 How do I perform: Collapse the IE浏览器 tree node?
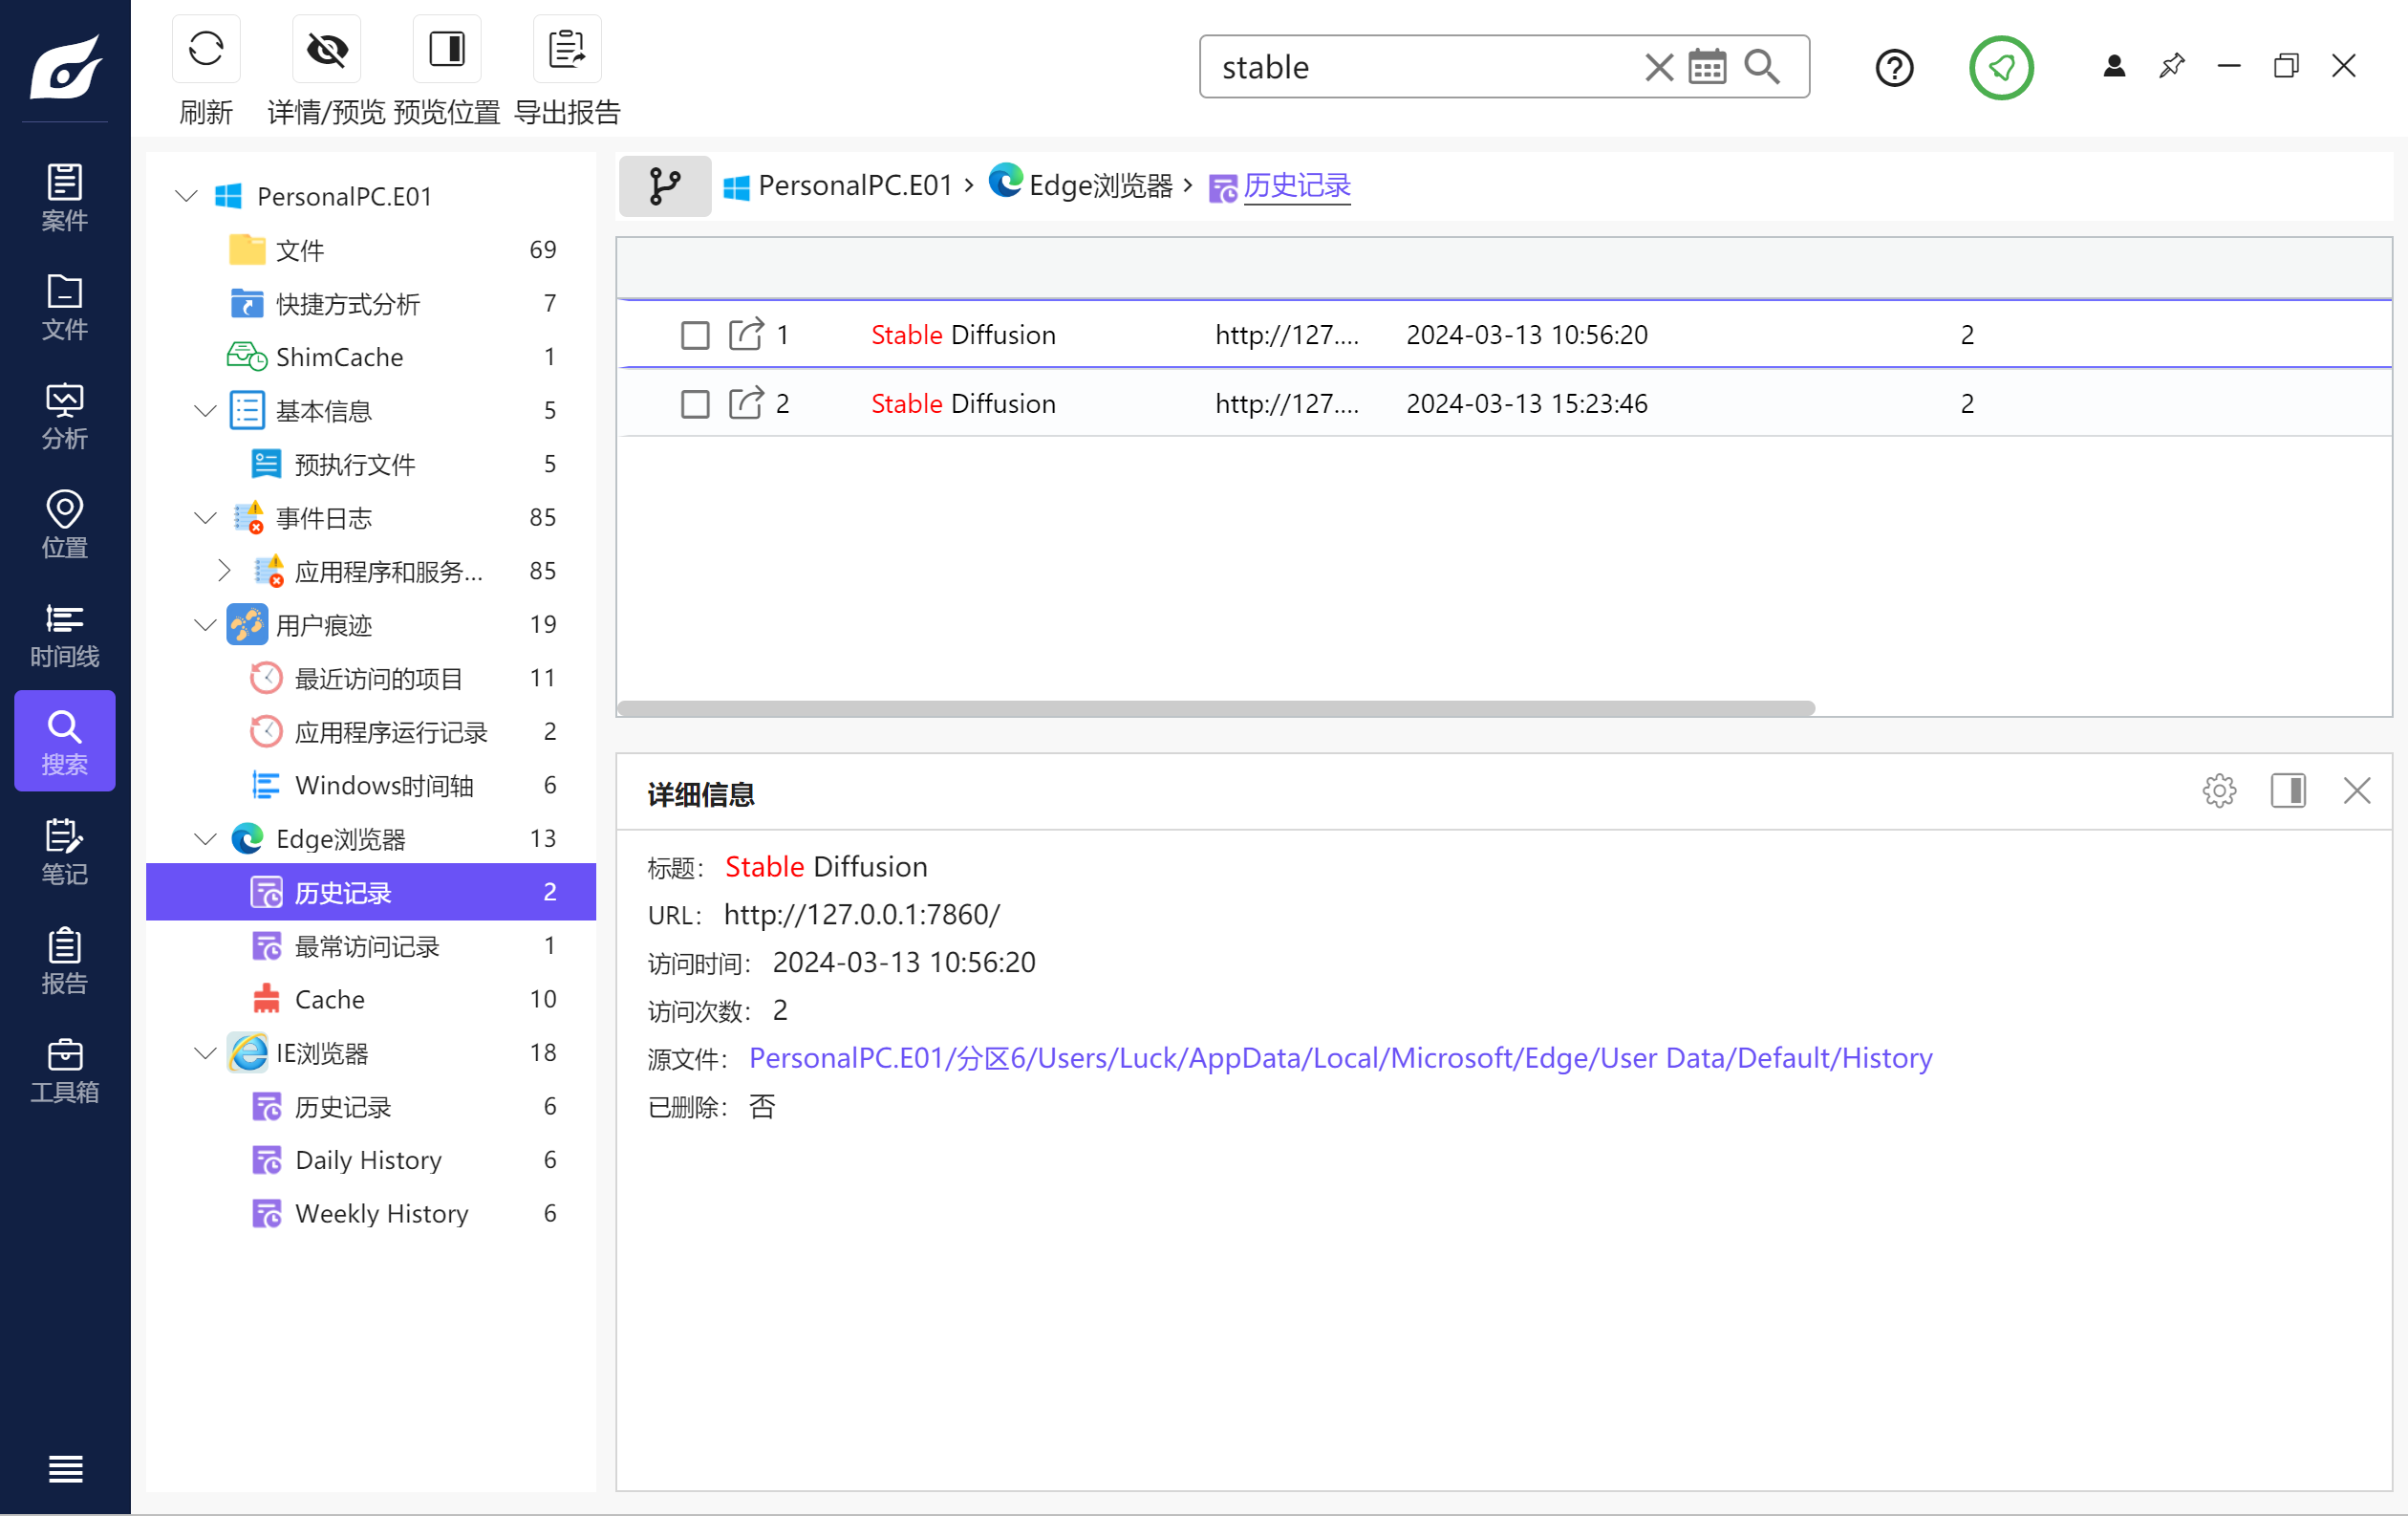[206, 1052]
